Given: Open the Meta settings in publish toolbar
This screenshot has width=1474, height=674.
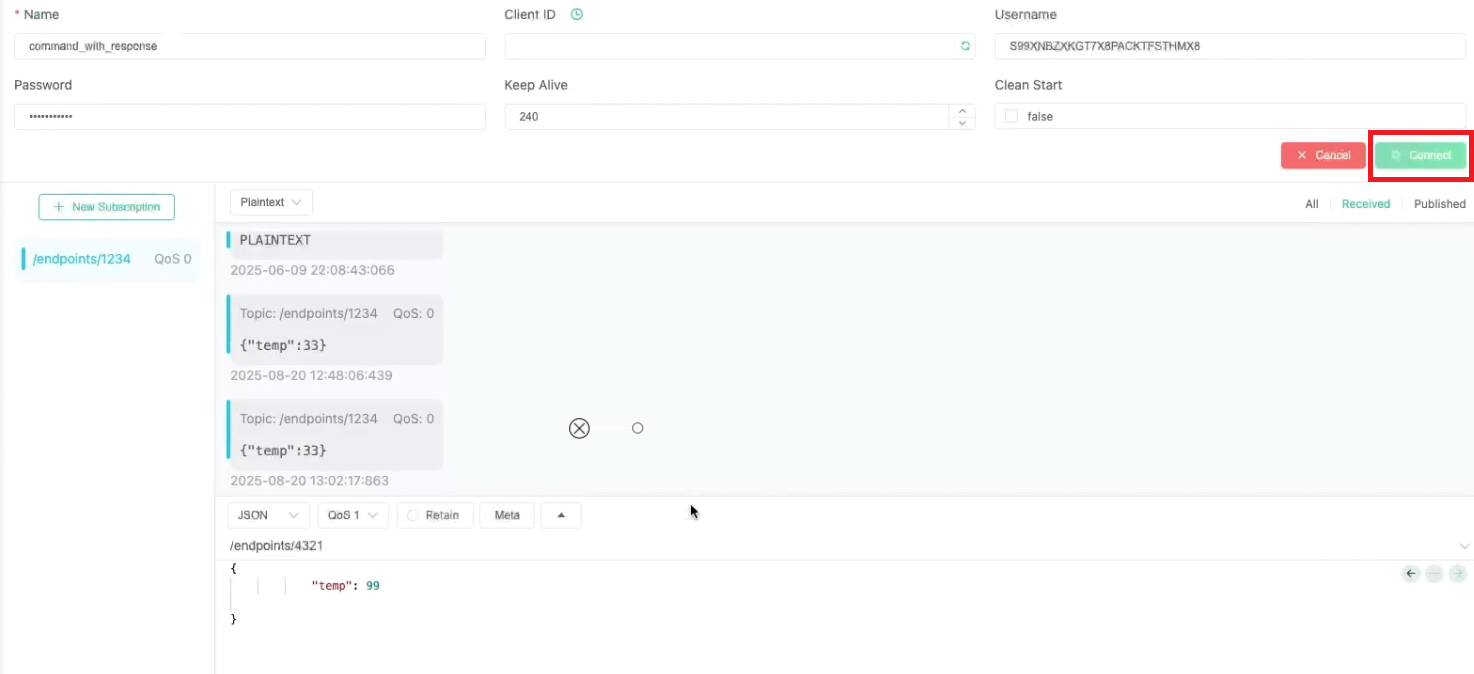Looking at the screenshot, I should 506,514.
